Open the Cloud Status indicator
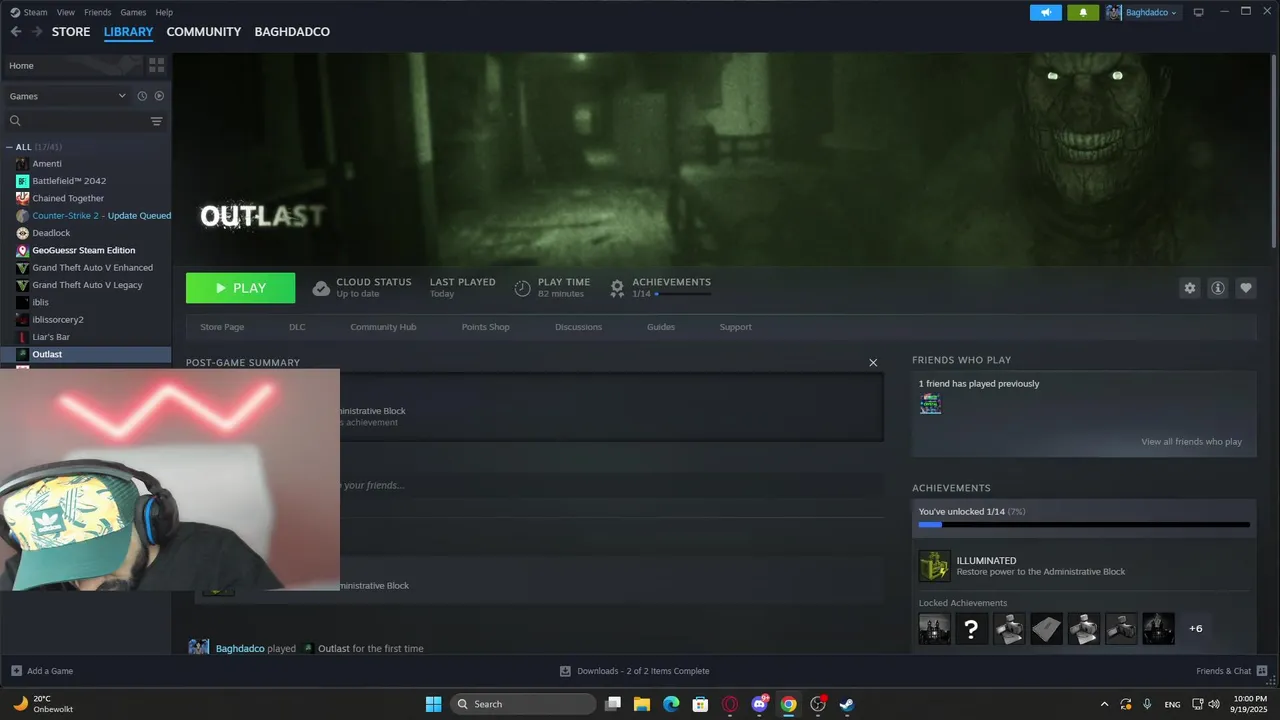Image resolution: width=1280 pixels, height=720 pixels. coord(362,288)
